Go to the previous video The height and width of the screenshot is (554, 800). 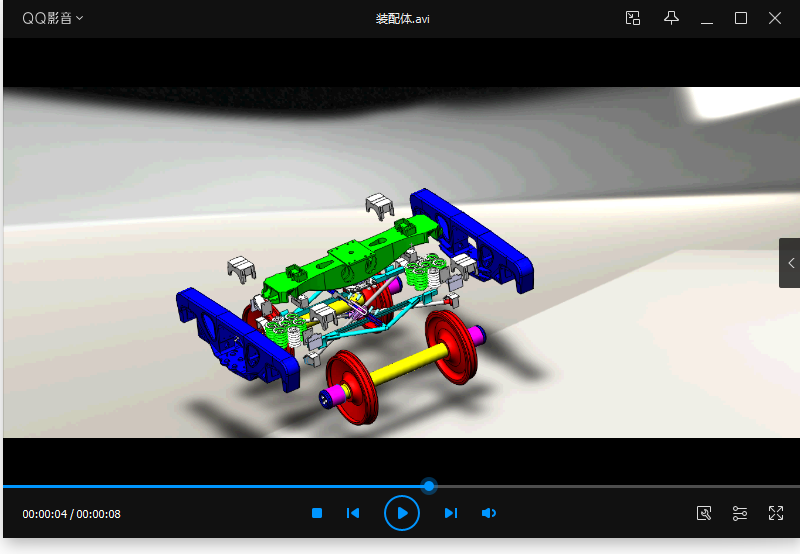click(x=353, y=513)
